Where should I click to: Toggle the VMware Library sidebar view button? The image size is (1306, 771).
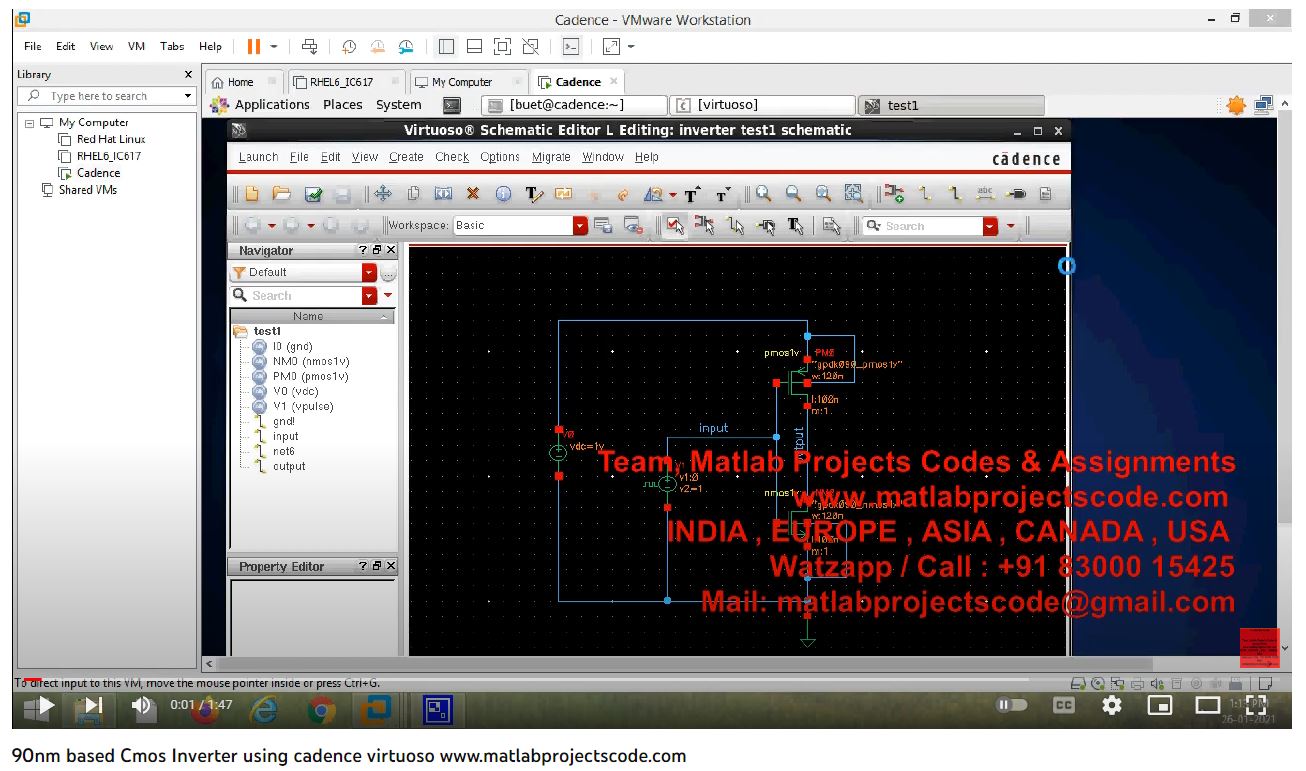(x=446, y=46)
